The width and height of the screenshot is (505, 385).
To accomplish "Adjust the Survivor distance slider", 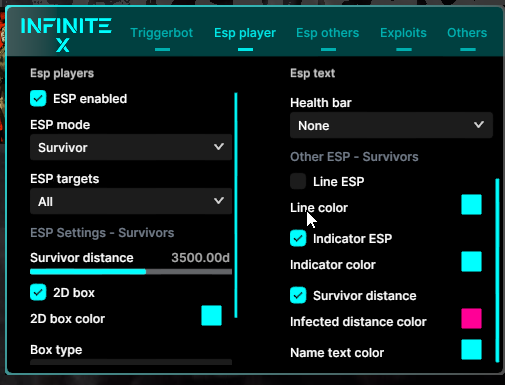I will (131, 272).
